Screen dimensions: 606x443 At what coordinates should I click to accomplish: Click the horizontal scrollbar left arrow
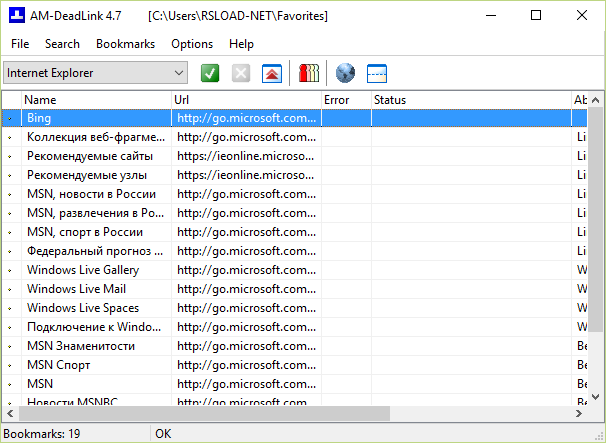(10, 414)
